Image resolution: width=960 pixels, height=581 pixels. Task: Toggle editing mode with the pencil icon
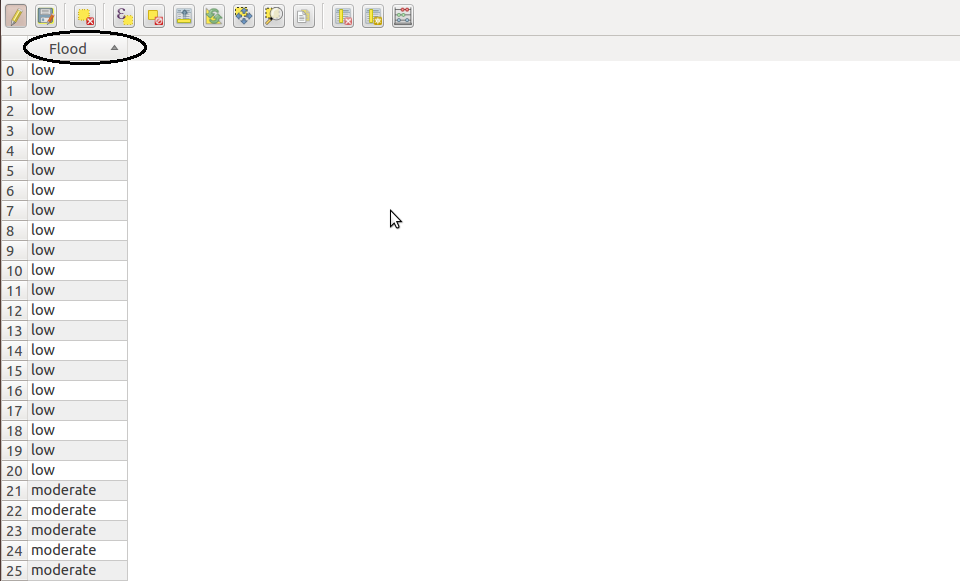(16, 17)
